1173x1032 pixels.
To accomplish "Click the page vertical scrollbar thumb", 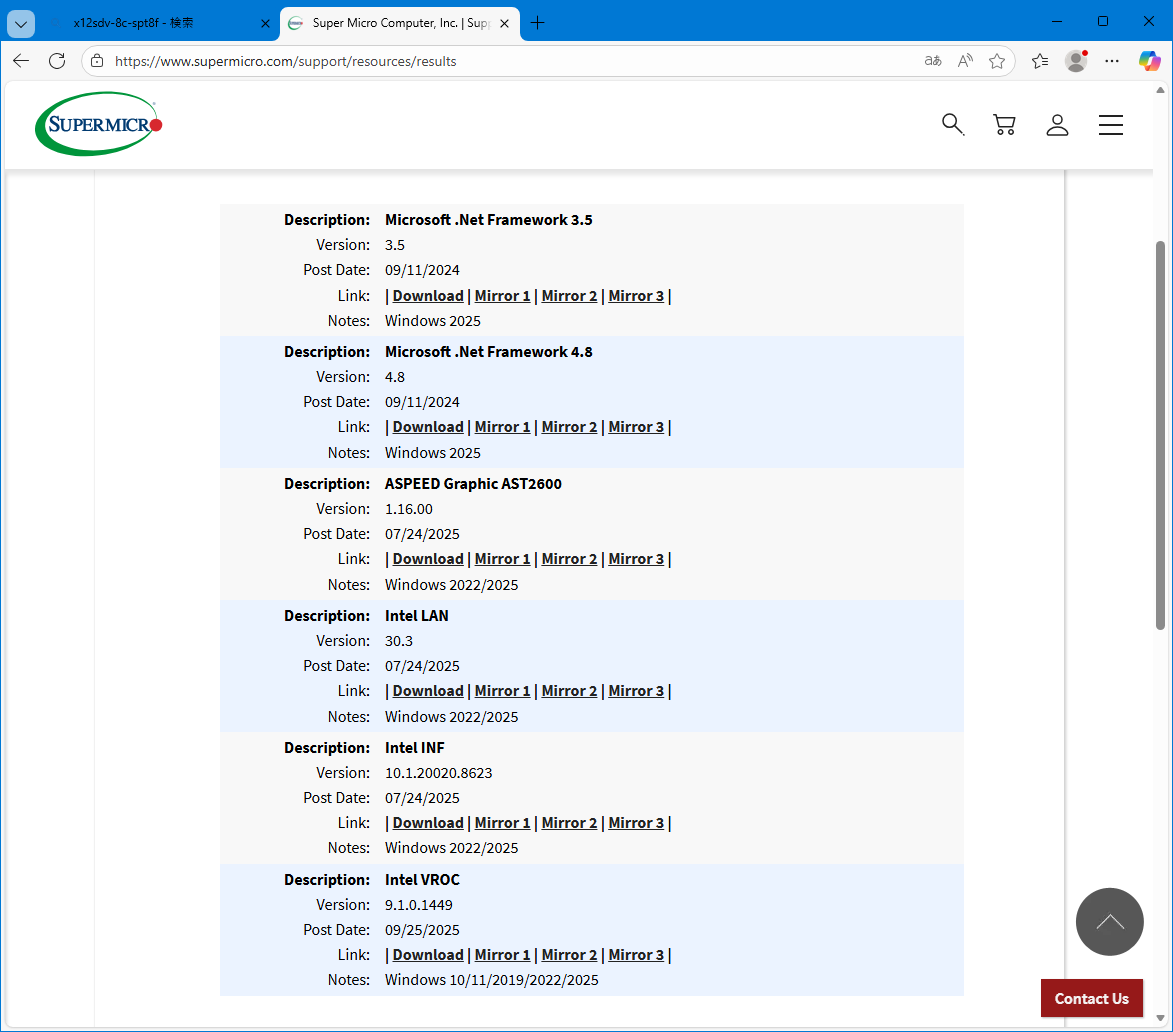I will tap(1160, 435).
